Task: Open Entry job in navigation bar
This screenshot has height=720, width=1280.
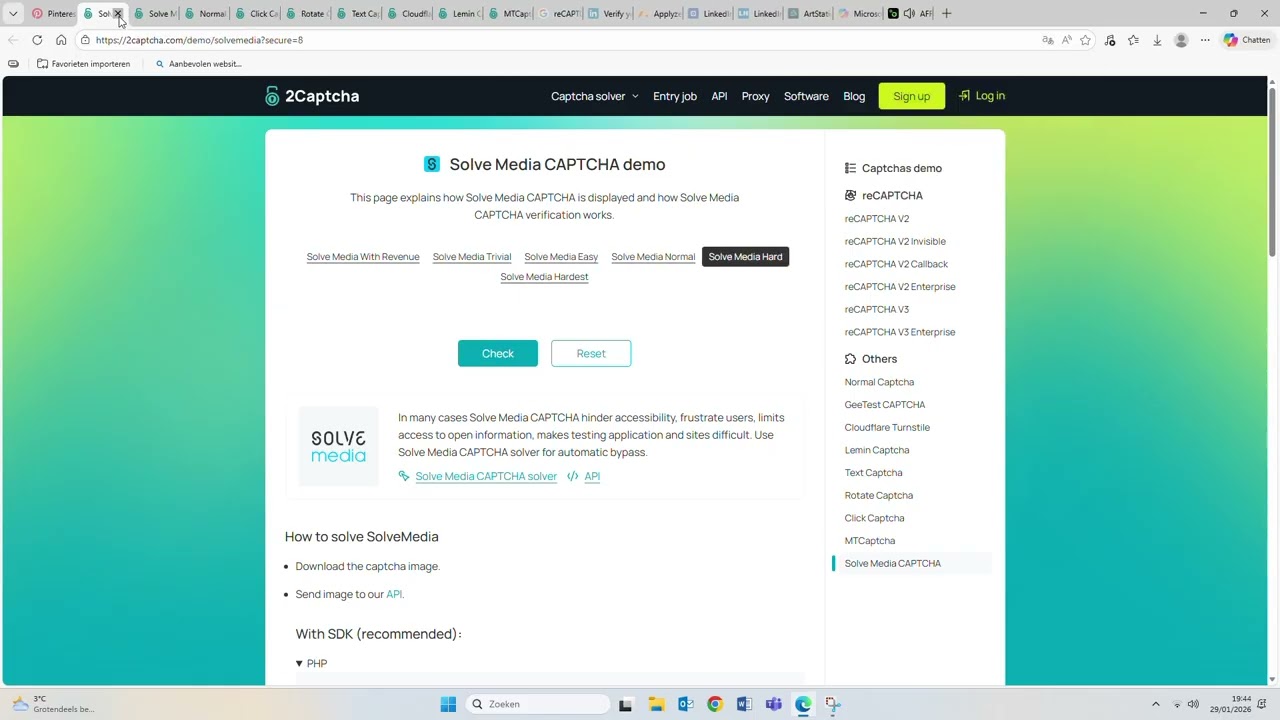Action: (675, 96)
